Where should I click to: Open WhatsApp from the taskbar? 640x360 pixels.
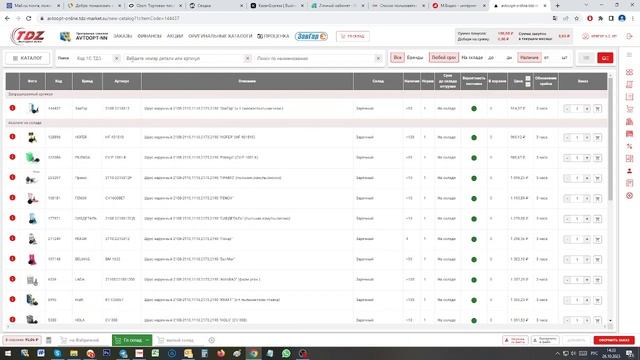[286, 353]
